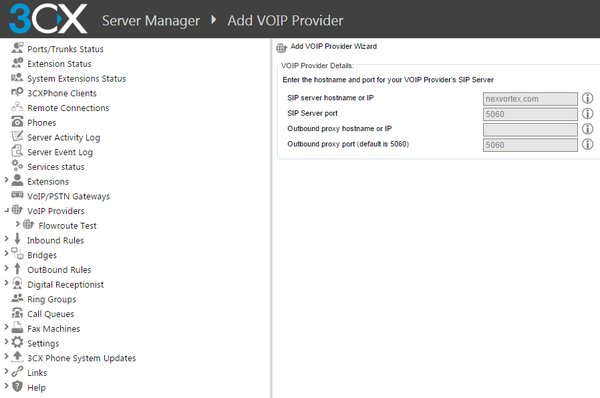Show info for Outbound proxy hostname
This screenshot has width=600, height=398.
coord(587,129)
